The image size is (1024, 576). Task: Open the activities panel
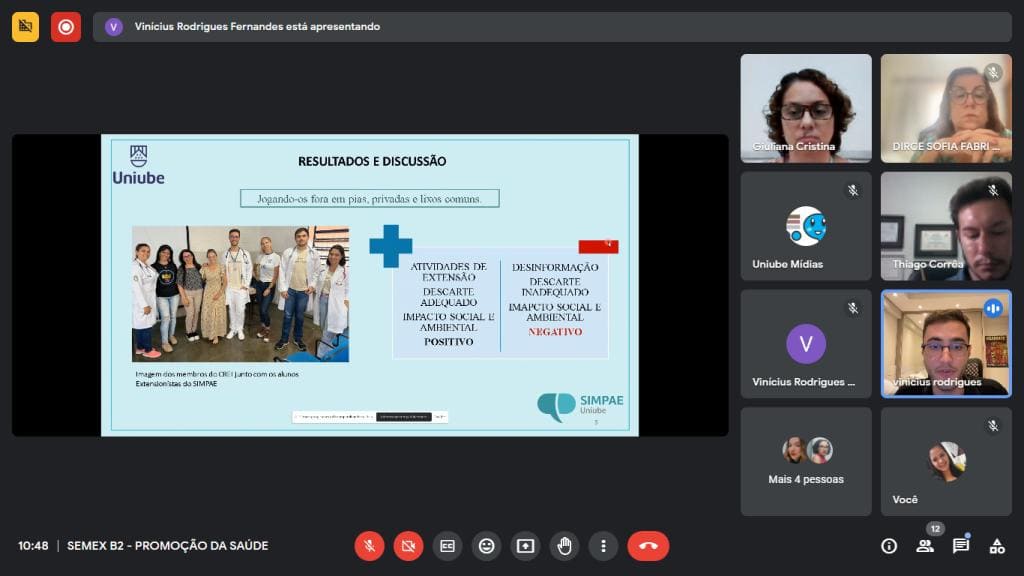pos(997,546)
